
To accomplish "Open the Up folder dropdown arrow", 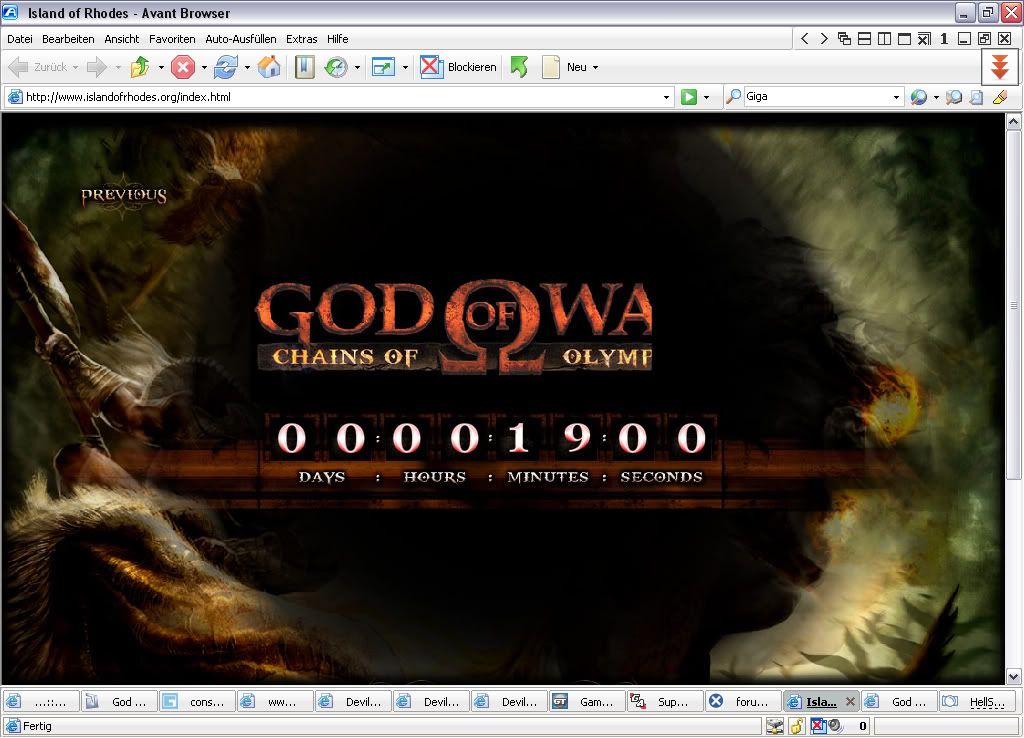I will tap(161, 67).
